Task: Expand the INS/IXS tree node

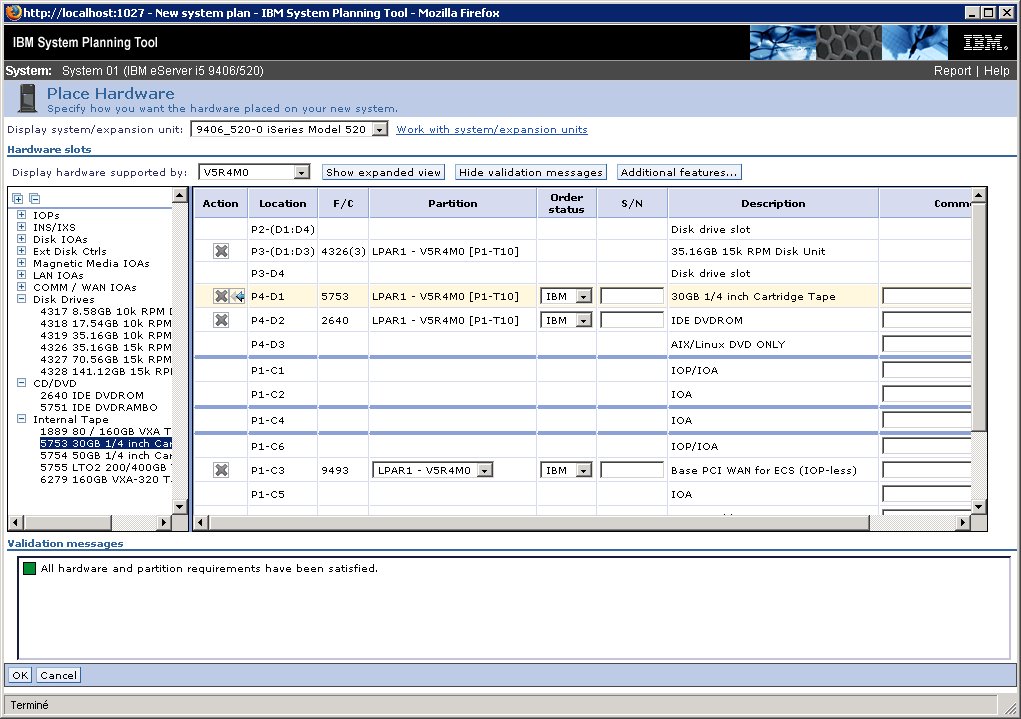Action: tap(21, 227)
